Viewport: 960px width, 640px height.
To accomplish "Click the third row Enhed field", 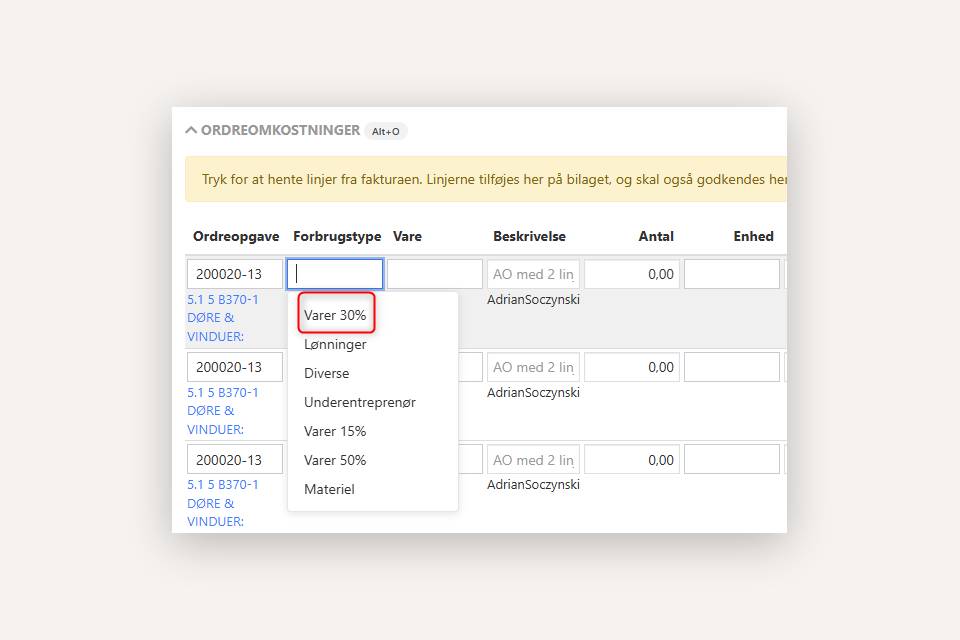I will [731, 460].
